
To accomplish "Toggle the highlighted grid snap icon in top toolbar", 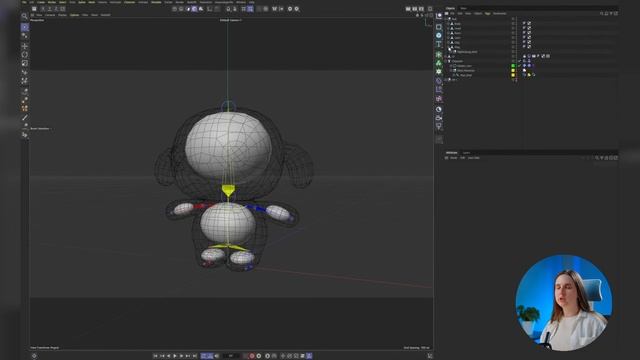I will tap(250, 9).
